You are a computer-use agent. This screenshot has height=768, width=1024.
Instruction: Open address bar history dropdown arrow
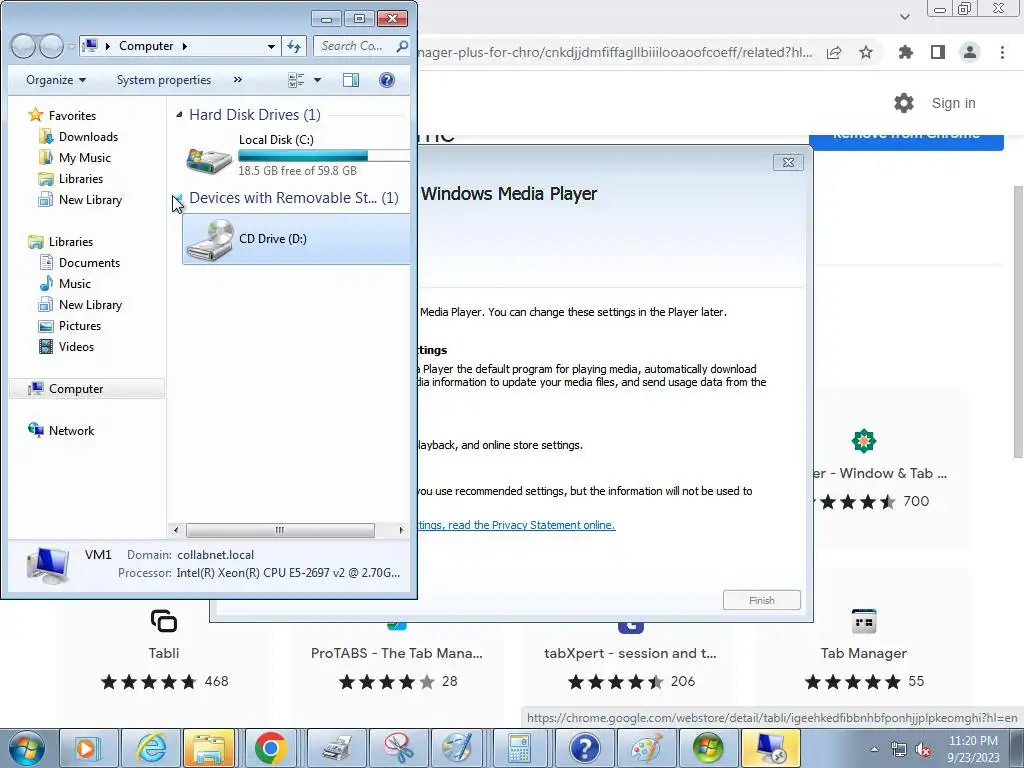(x=271, y=46)
